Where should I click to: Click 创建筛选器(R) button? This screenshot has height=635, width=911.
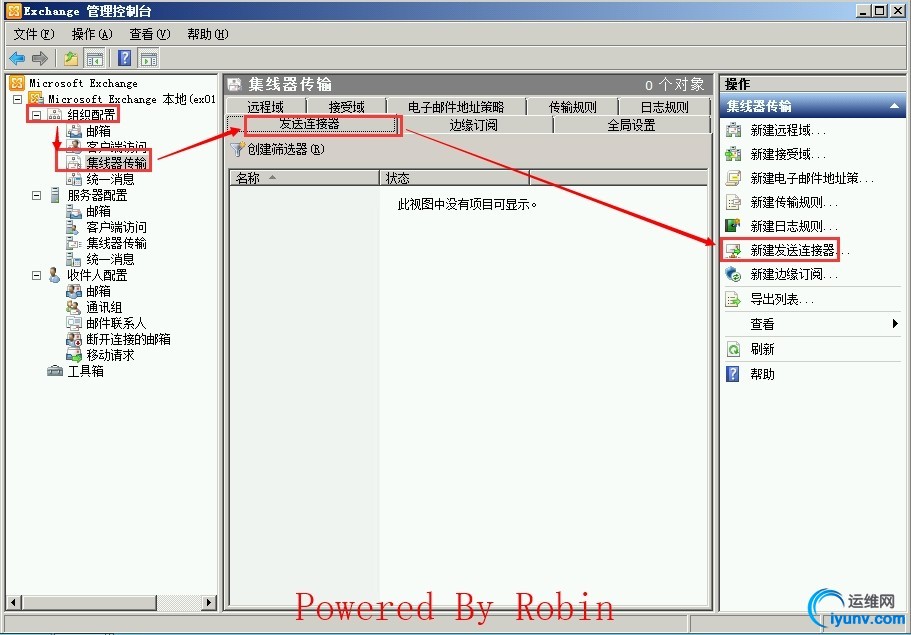277,149
